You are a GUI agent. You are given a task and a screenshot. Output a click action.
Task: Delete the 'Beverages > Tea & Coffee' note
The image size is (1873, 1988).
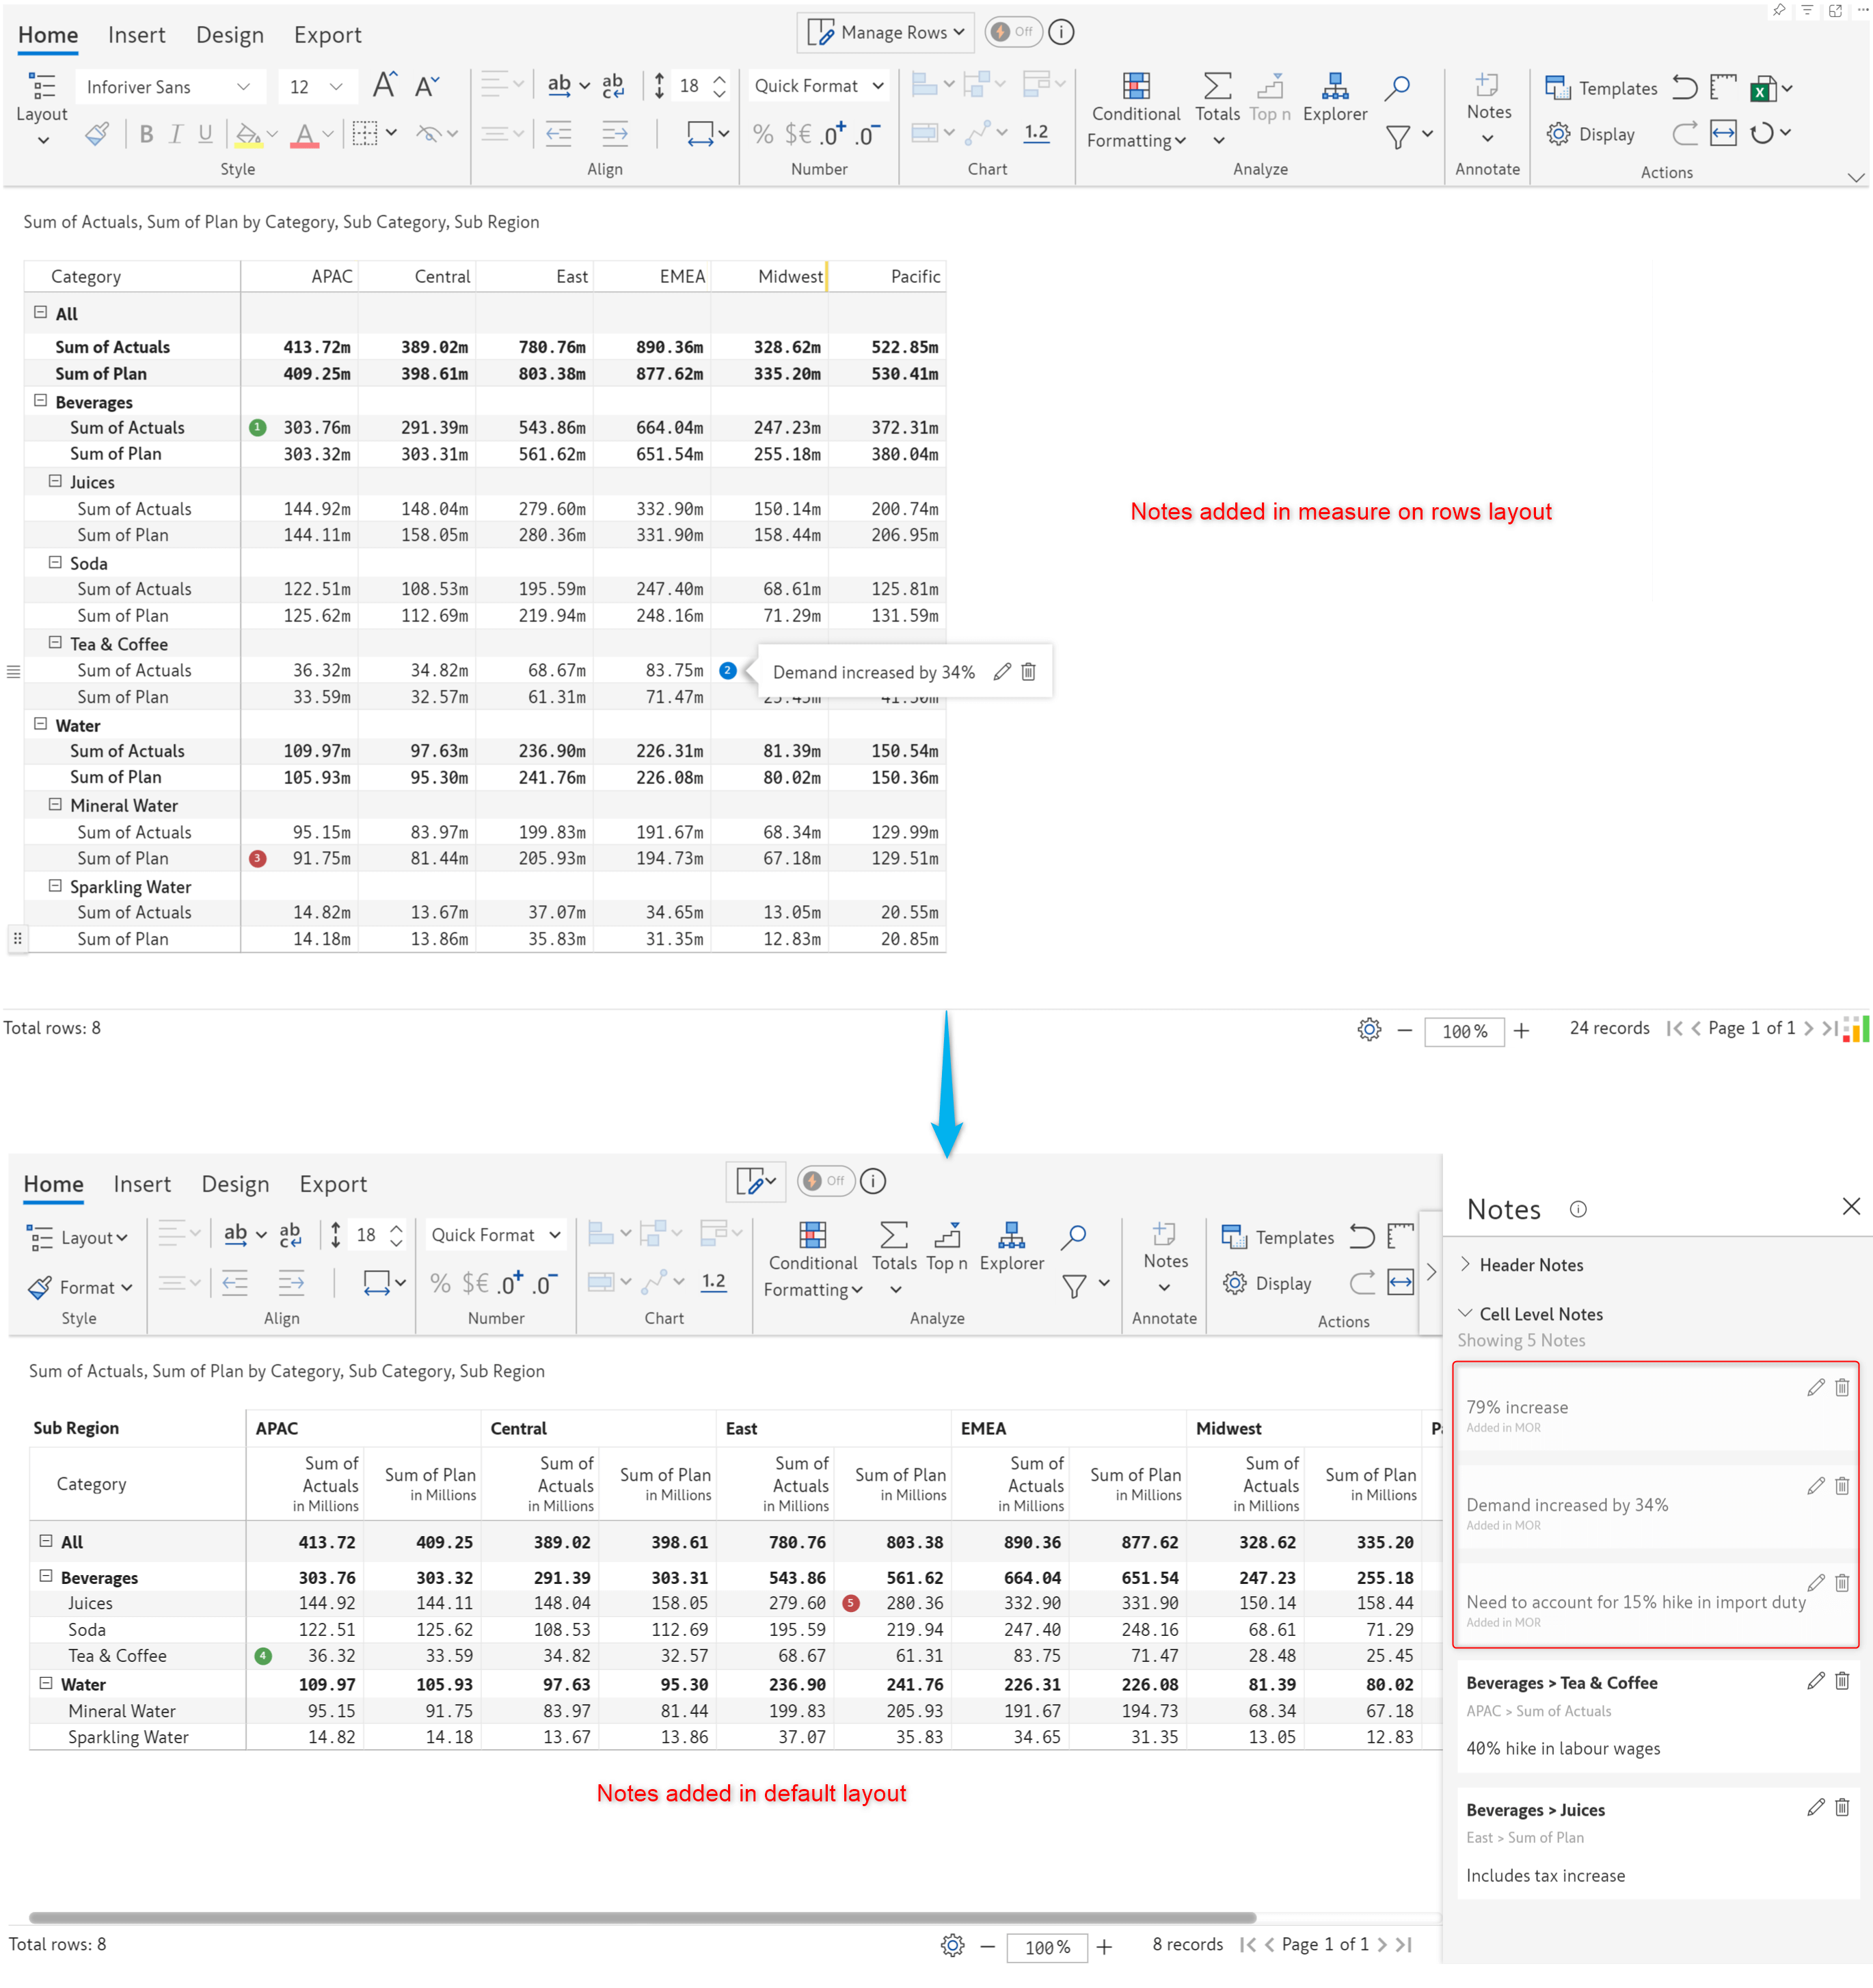tap(1842, 1681)
